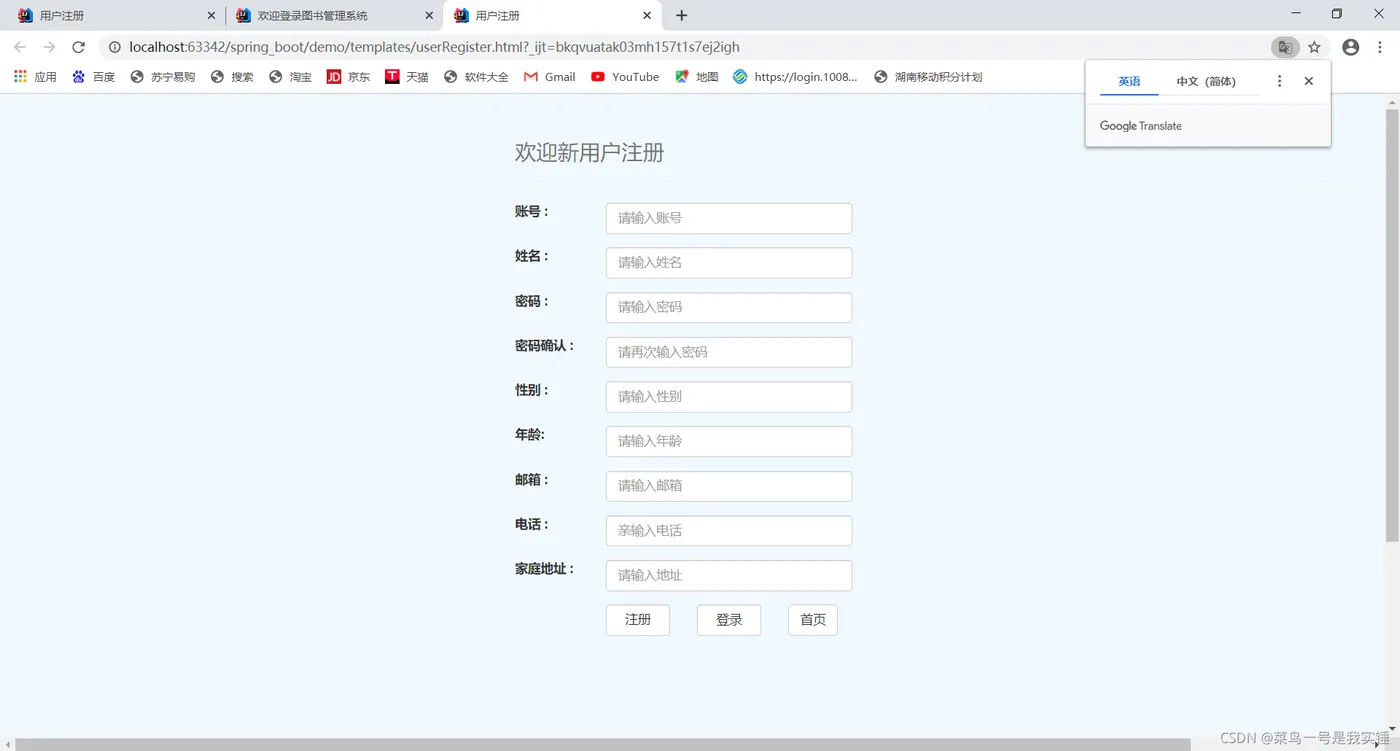This screenshot has height=751, width=1400.
Task: Click the vertical page scrollbar thumb
Action: tap(1392, 325)
